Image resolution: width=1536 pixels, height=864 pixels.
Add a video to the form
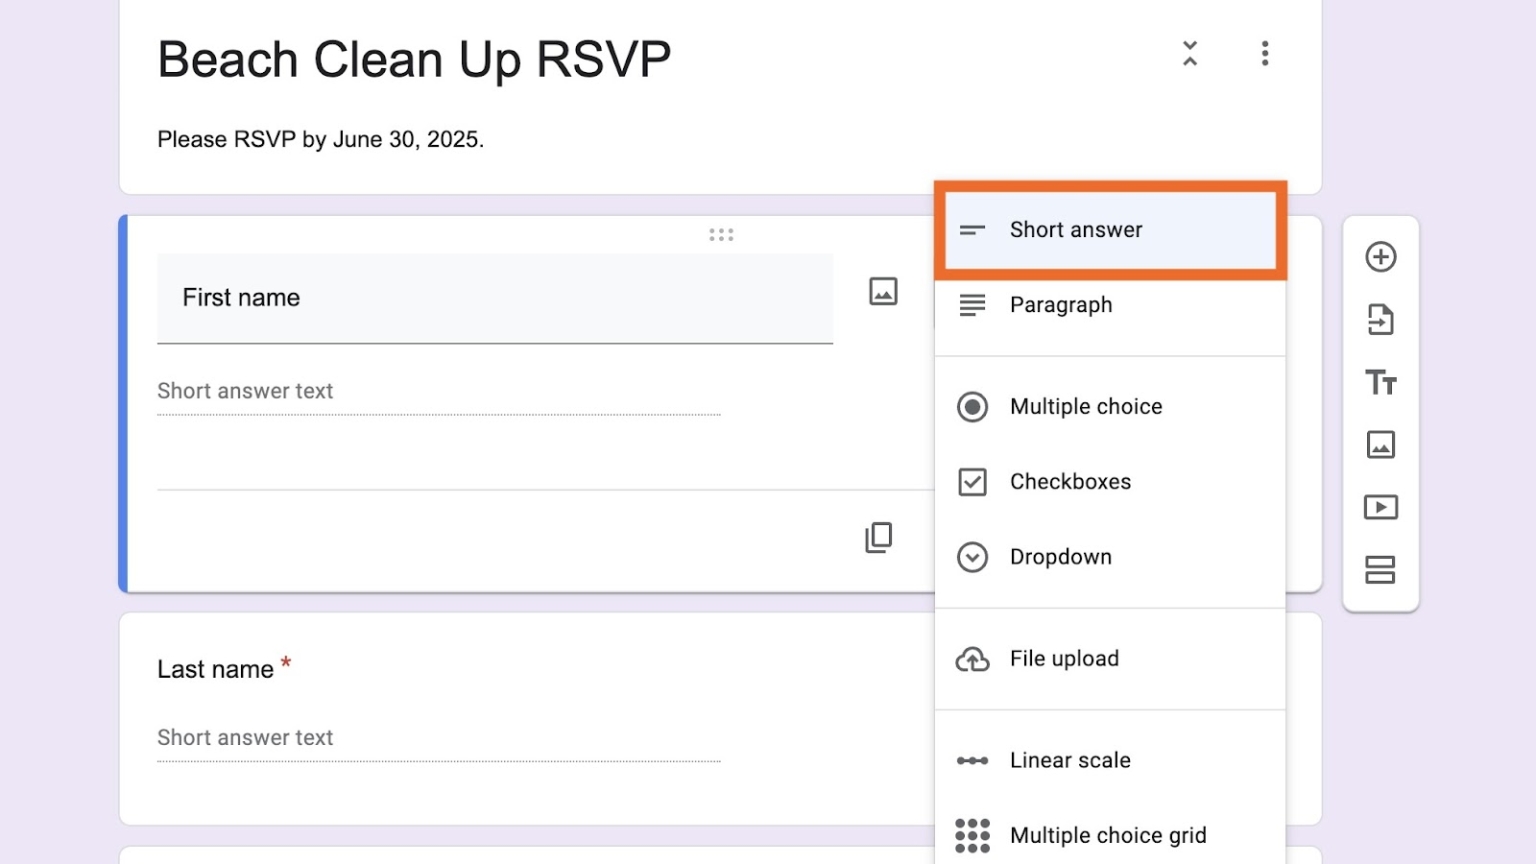1381,507
